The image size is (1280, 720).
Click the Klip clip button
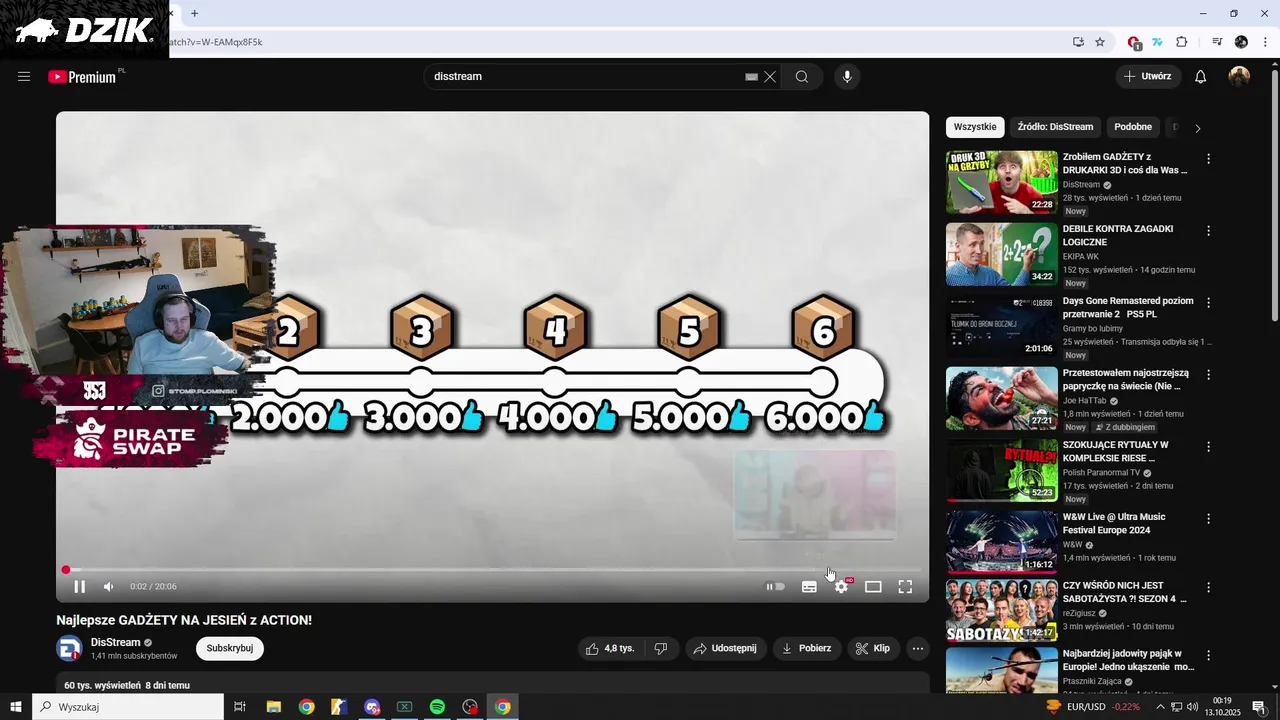pos(873,648)
